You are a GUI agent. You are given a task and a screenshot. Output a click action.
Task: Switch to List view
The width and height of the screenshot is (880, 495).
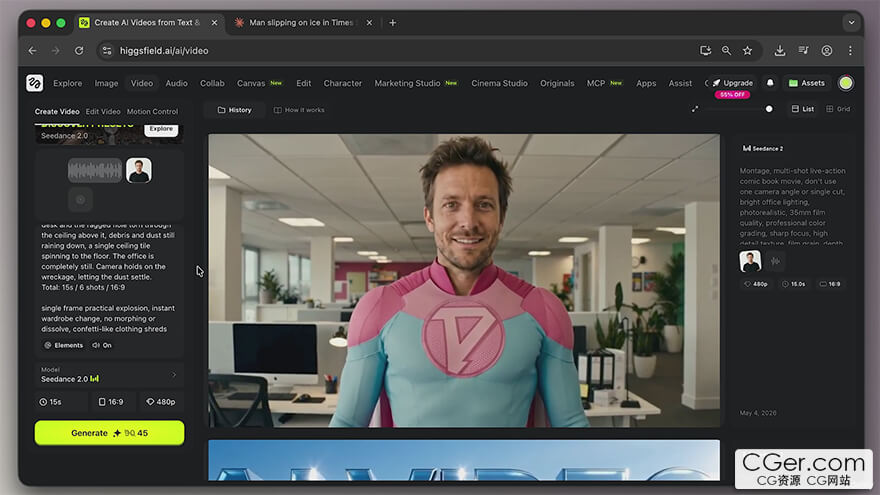point(803,109)
